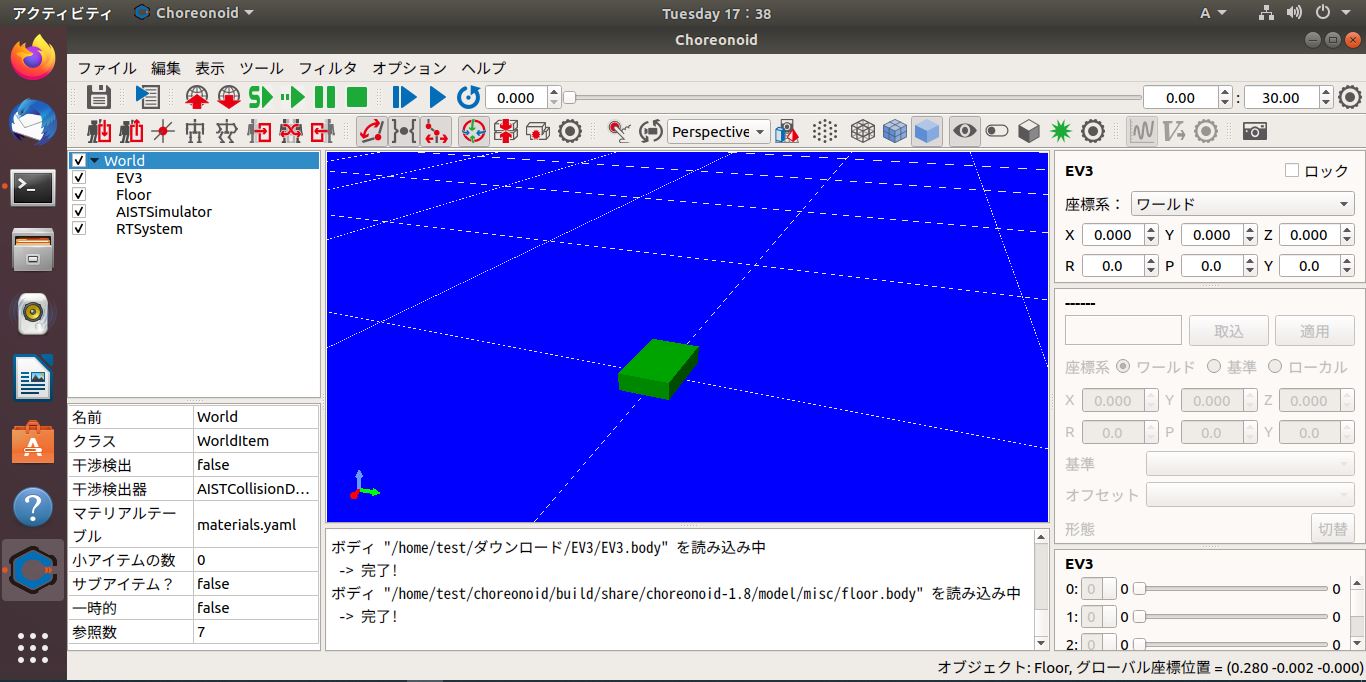Click the dotted point rendering icon
Viewport: 1366px width, 682px height.
pyautogui.click(x=825, y=131)
